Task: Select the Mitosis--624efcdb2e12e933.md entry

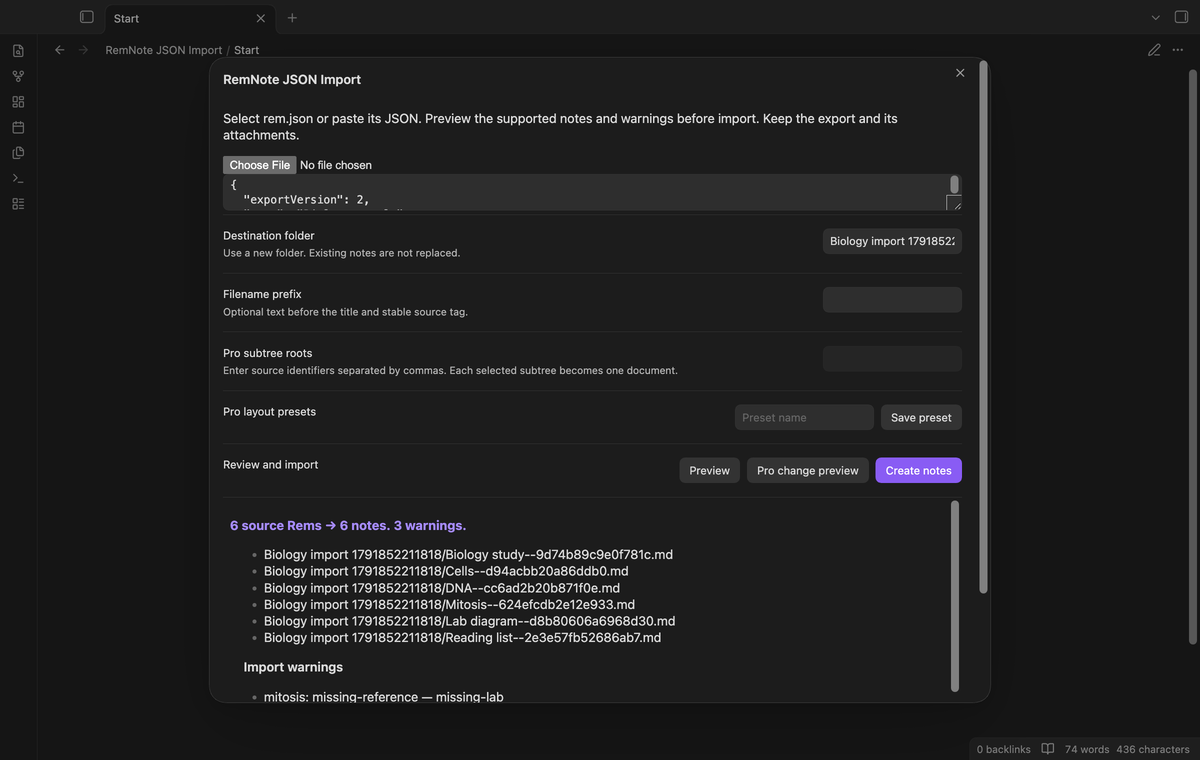Action: [449, 604]
